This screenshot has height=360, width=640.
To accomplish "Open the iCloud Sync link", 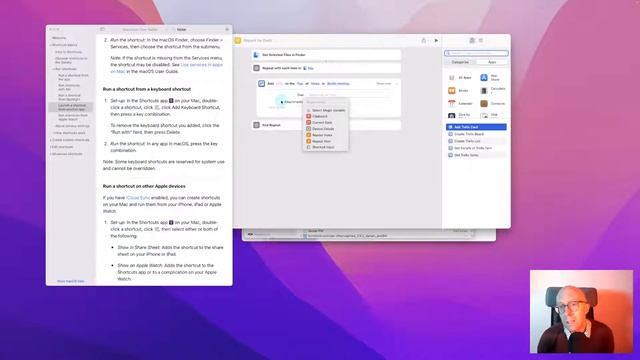I will 138,198.
